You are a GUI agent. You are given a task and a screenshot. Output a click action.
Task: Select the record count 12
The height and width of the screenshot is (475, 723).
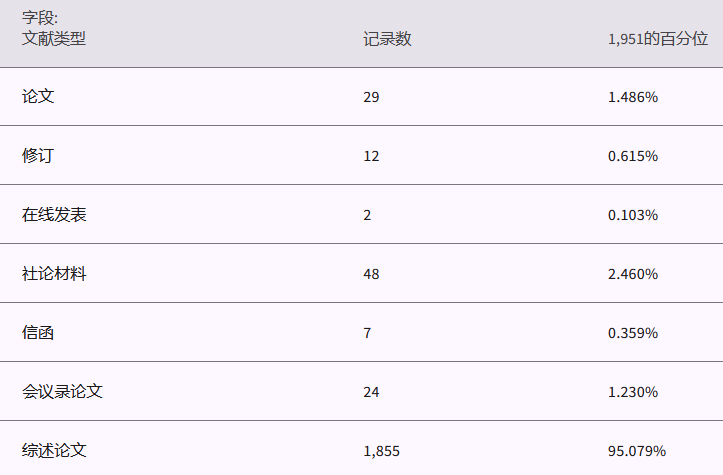[371, 156]
